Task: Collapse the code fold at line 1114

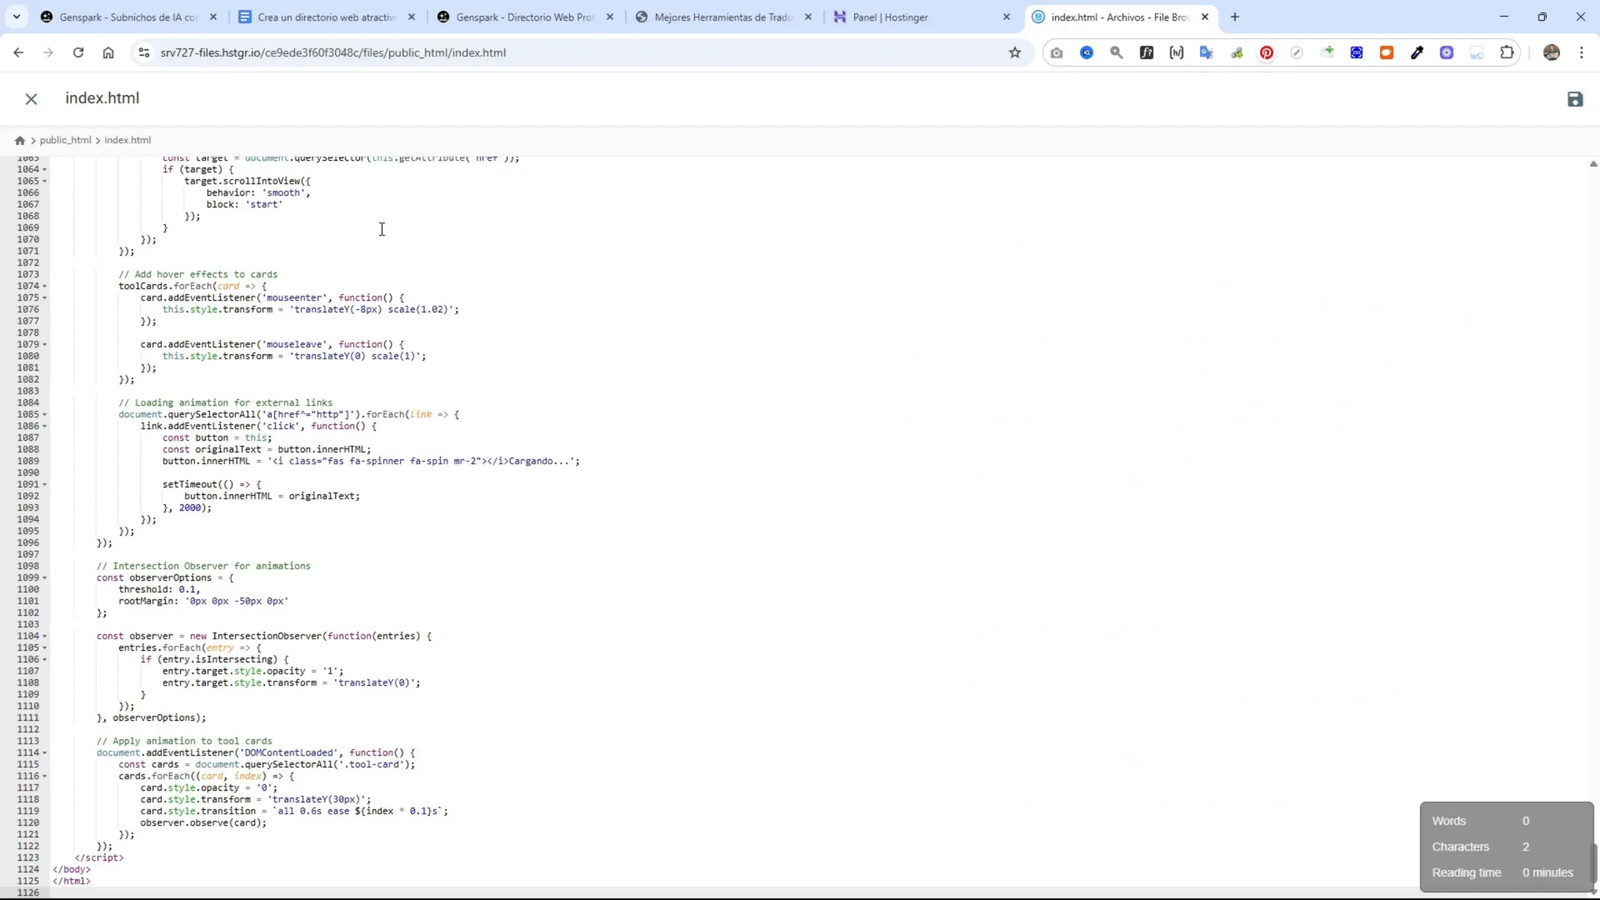Action: (x=44, y=752)
